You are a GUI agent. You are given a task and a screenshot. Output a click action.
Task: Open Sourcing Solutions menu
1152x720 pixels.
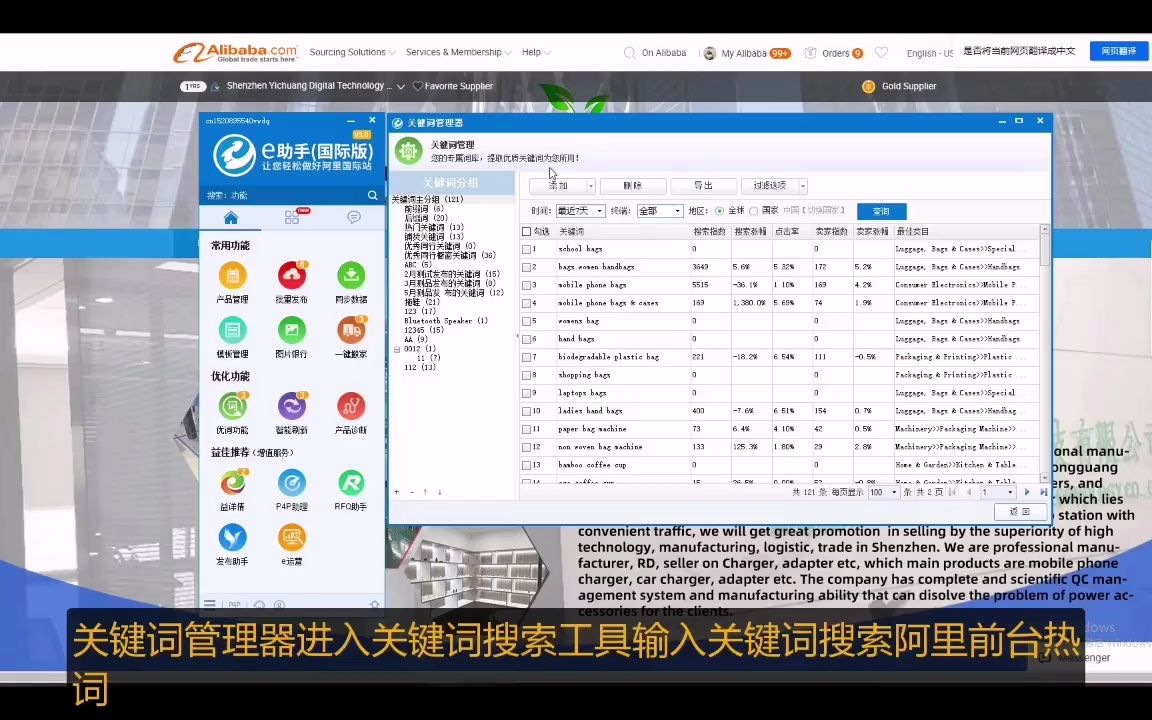pos(352,52)
